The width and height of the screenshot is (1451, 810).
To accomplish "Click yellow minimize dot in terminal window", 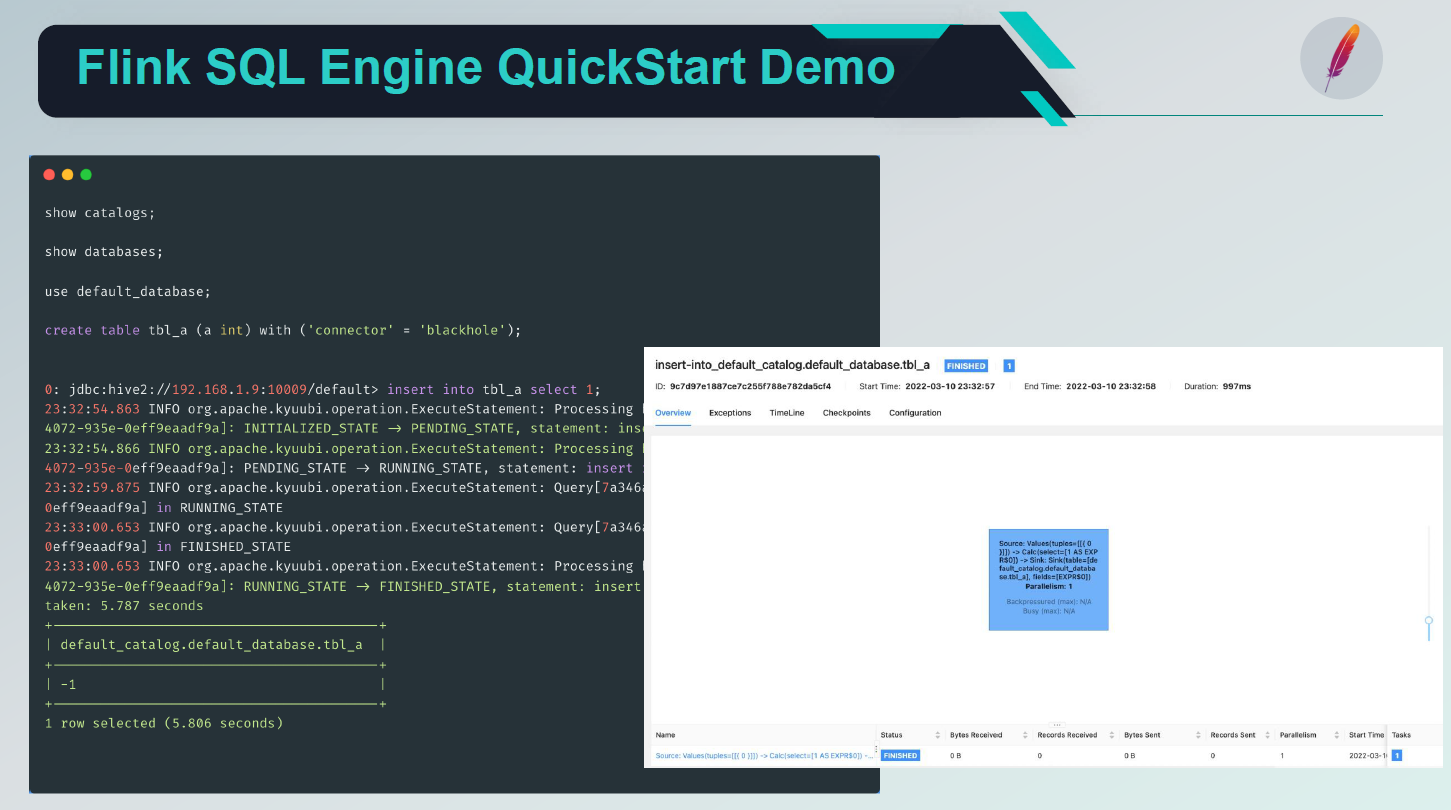I will click(x=67, y=174).
